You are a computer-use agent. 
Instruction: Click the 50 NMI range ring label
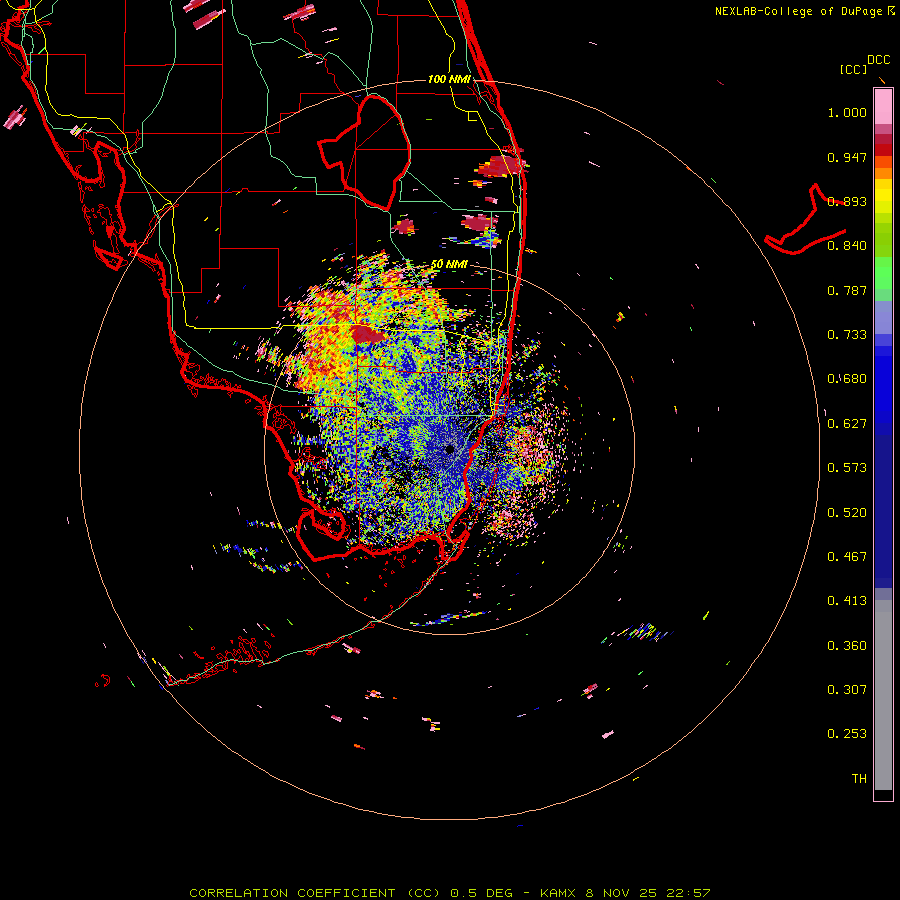(449, 265)
